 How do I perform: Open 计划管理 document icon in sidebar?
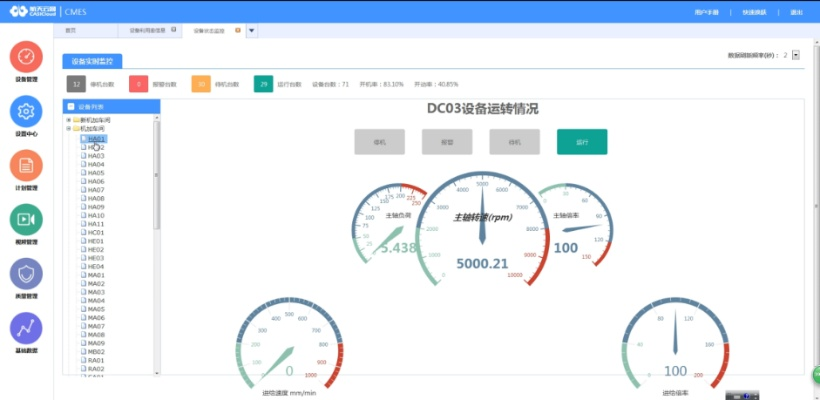coord(26,166)
